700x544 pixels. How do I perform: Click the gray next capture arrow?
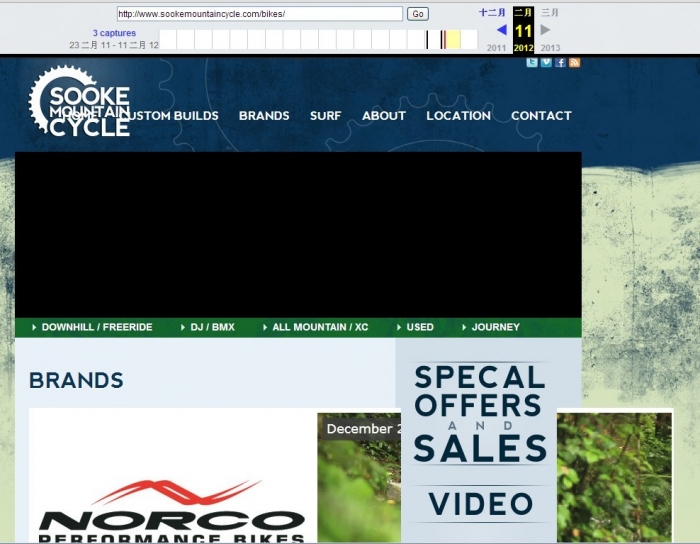click(x=545, y=30)
